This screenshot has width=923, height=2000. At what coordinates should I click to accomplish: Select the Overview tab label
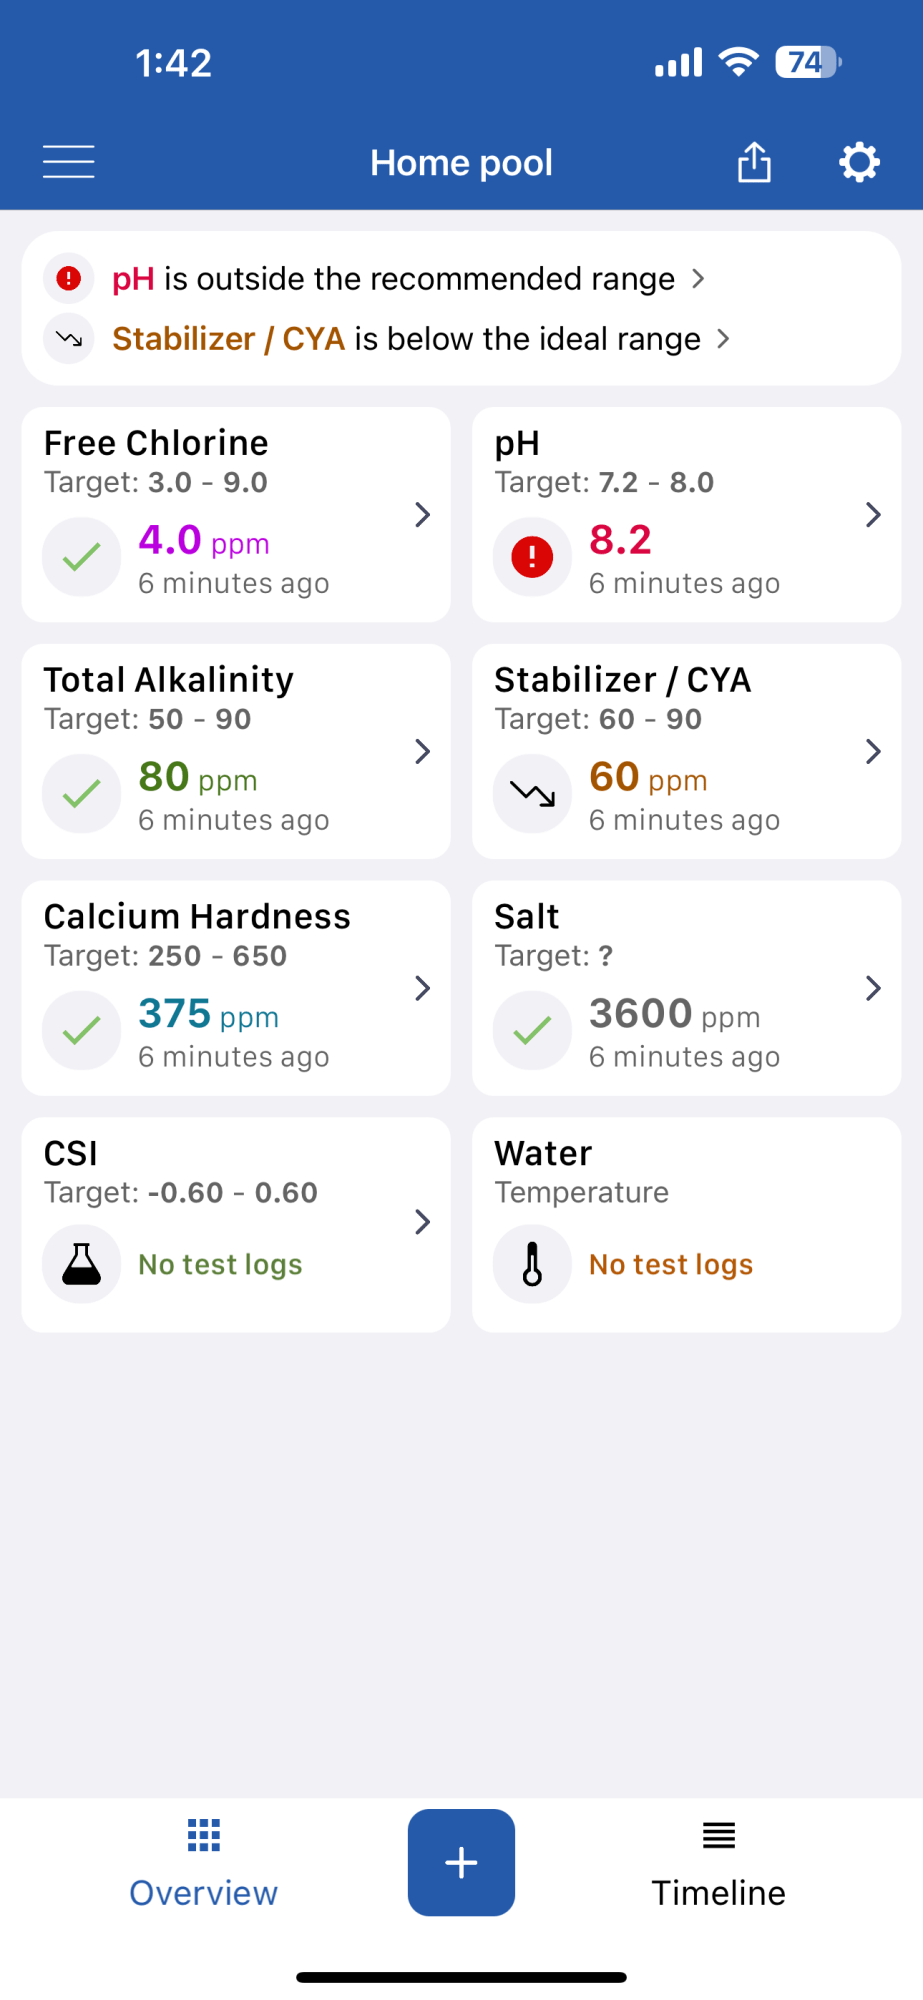click(204, 1893)
